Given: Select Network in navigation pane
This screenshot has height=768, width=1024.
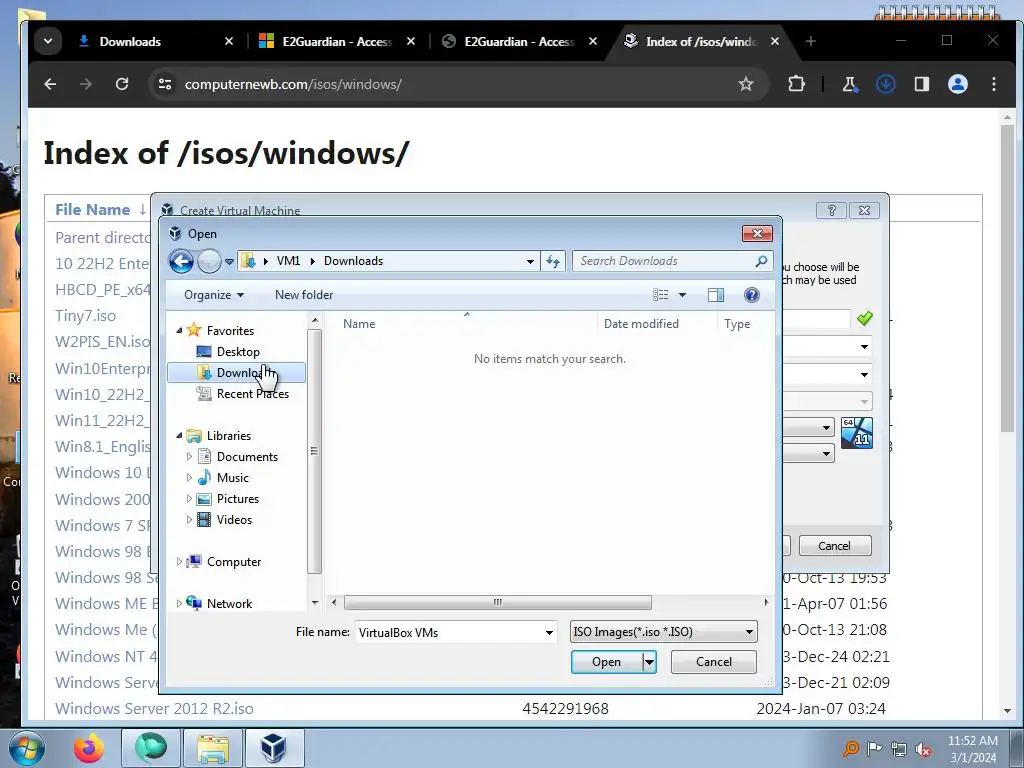Looking at the screenshot, I should 229,604.
